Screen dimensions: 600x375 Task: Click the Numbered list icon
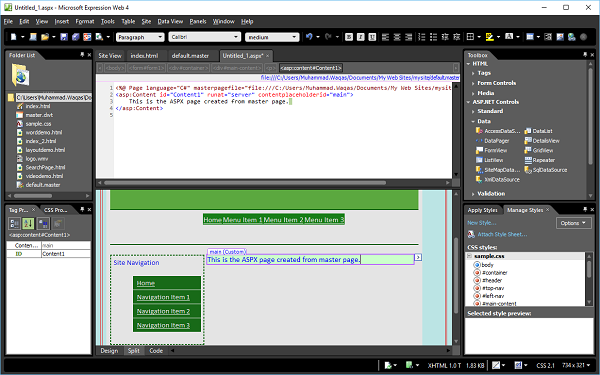[x=422, y=37]
